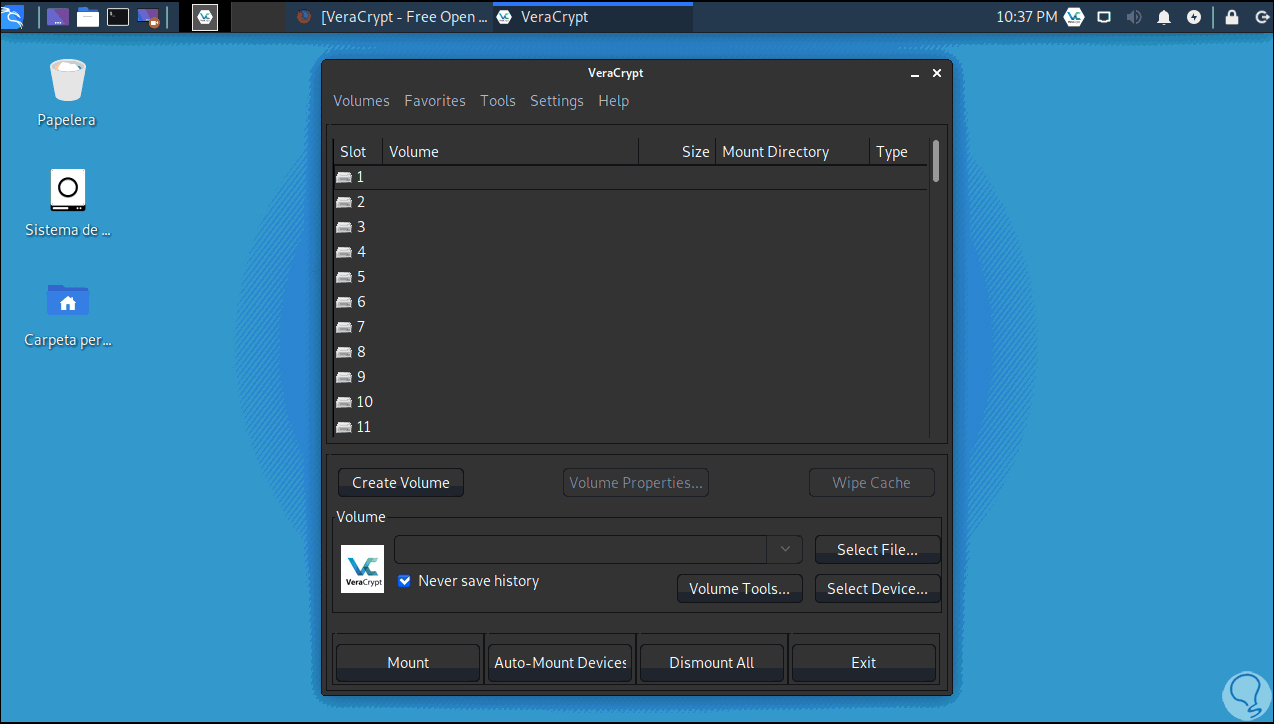Viewport: 1274px width, 724px height.
Task: Click the Size column header
Action: coord(678,152)
